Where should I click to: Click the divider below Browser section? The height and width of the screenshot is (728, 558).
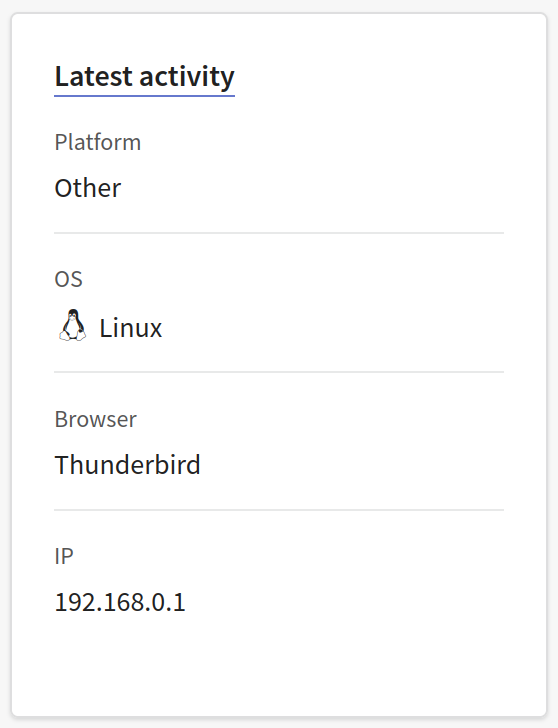coord(279,510)
